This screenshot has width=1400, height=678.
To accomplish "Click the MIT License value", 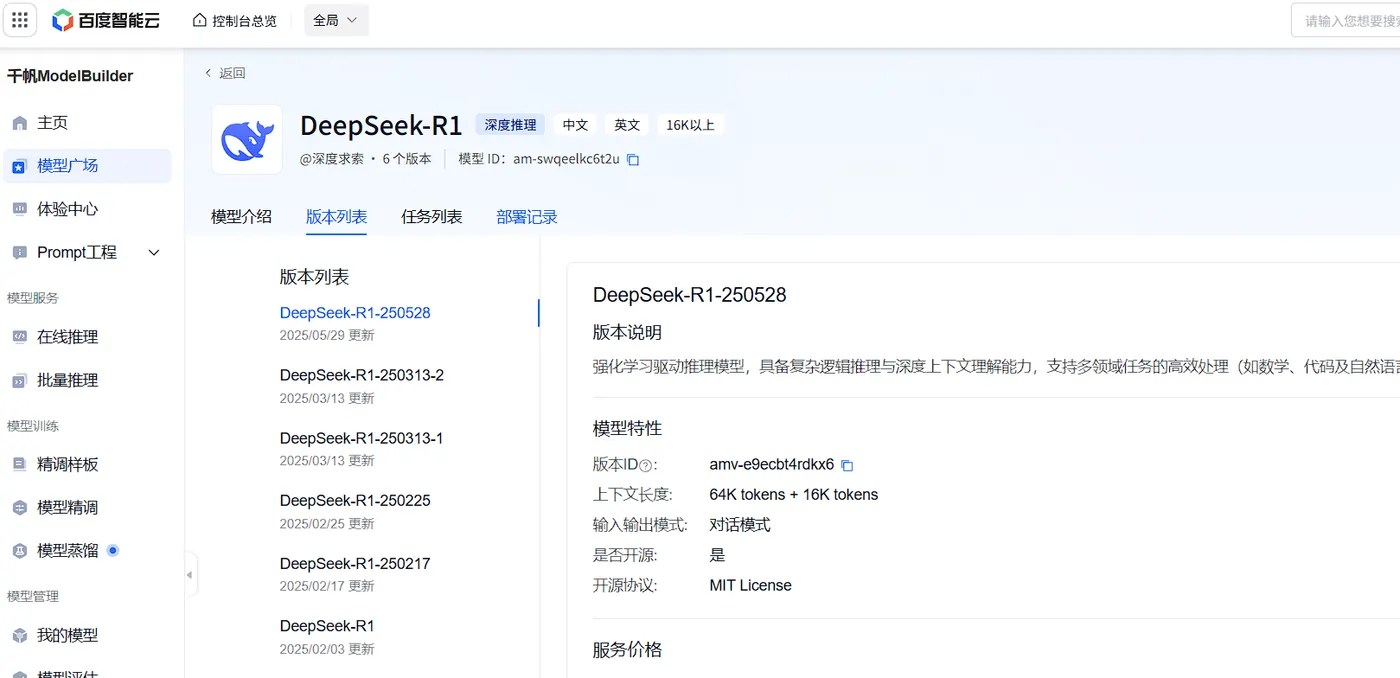I will tap(750, 586).
